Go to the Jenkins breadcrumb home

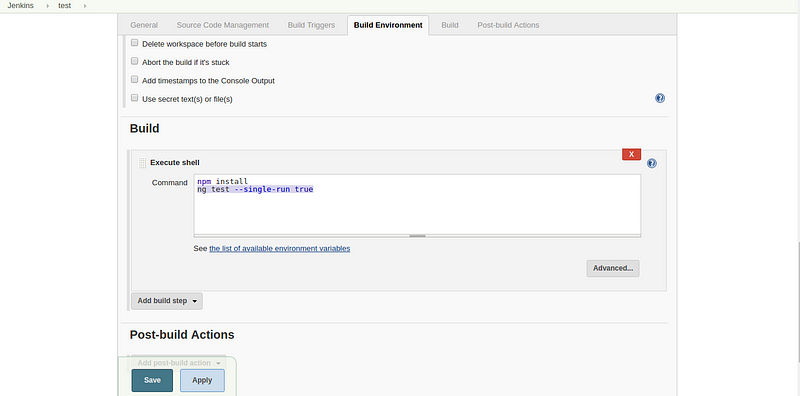pyautogui.click(x=20, y=6)
